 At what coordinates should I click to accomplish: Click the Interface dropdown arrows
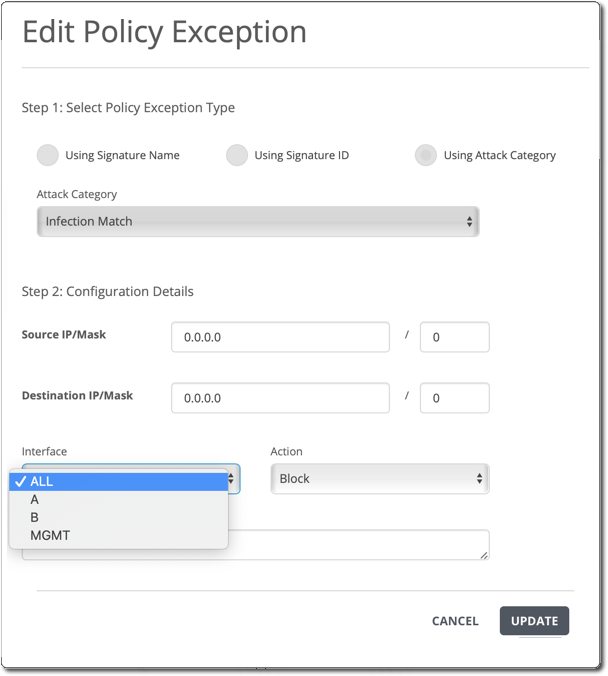pyautogui.click(x=232, y=478)
